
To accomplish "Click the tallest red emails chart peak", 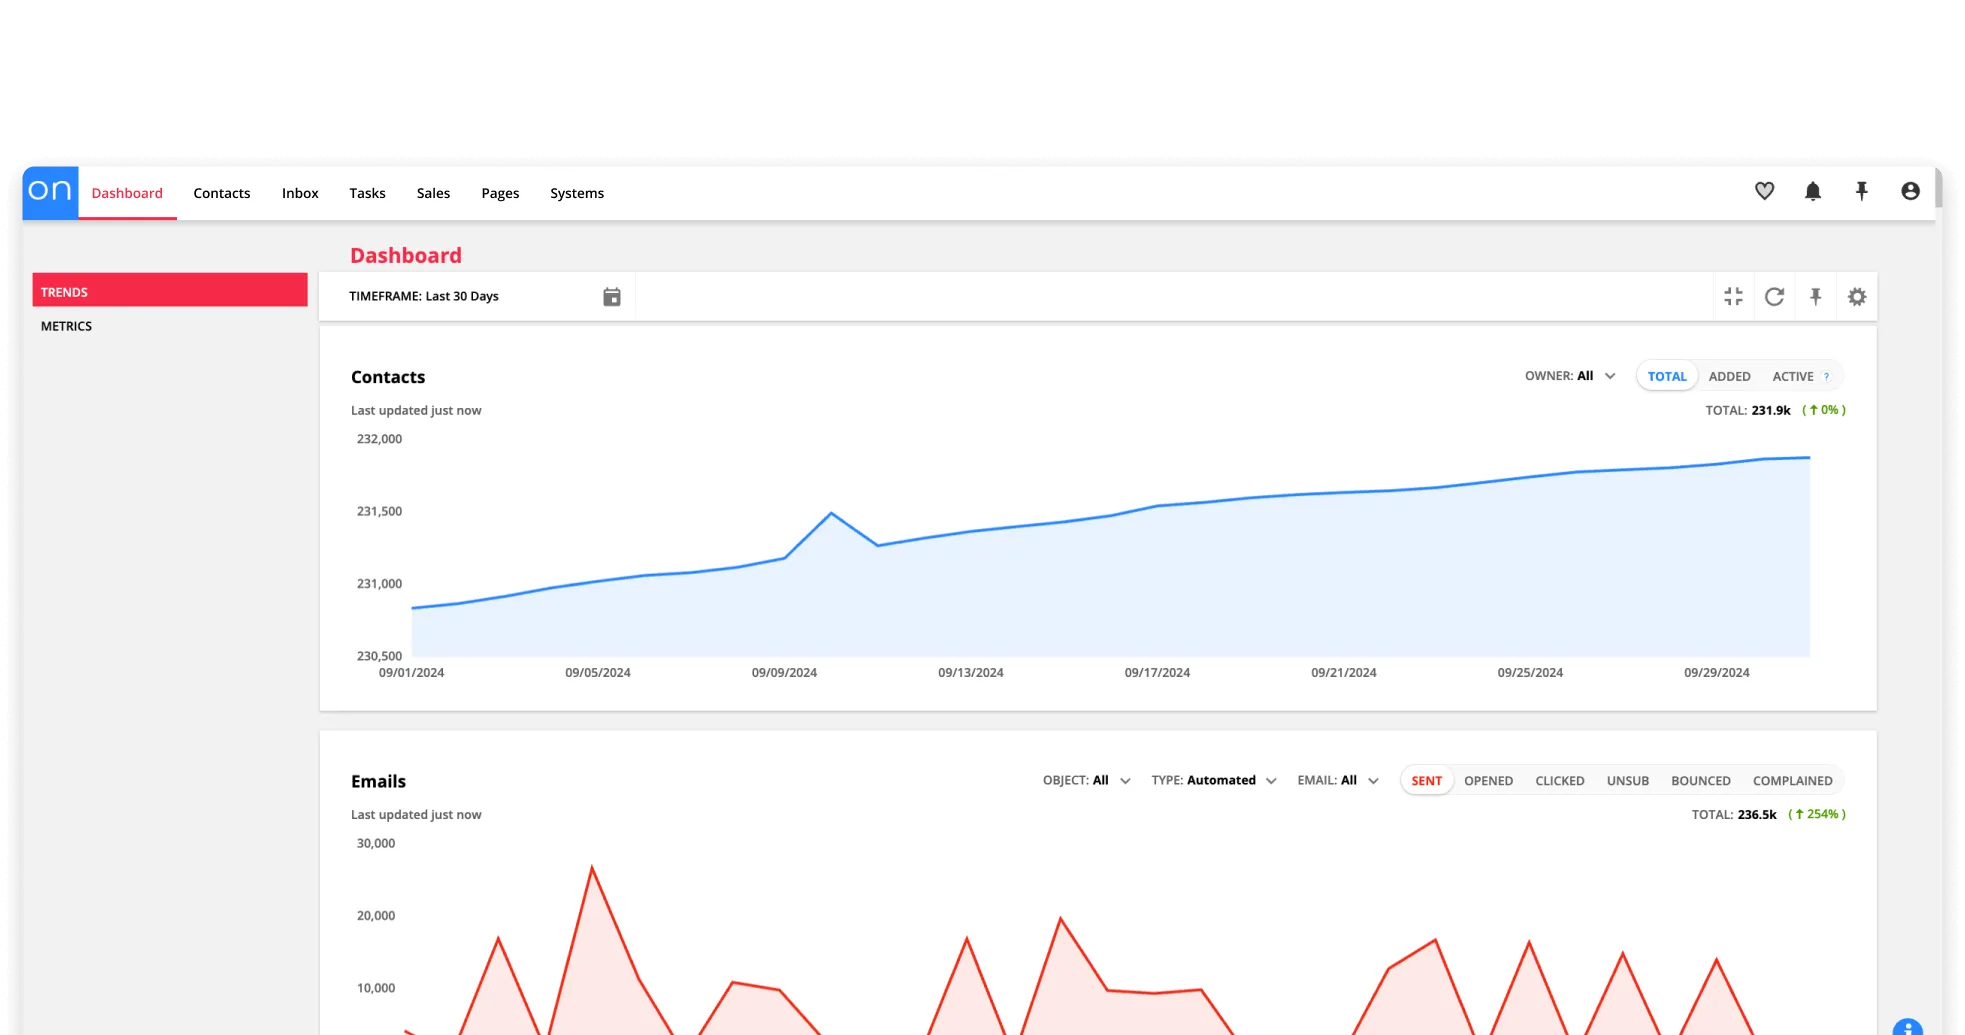I will [592, 868].
